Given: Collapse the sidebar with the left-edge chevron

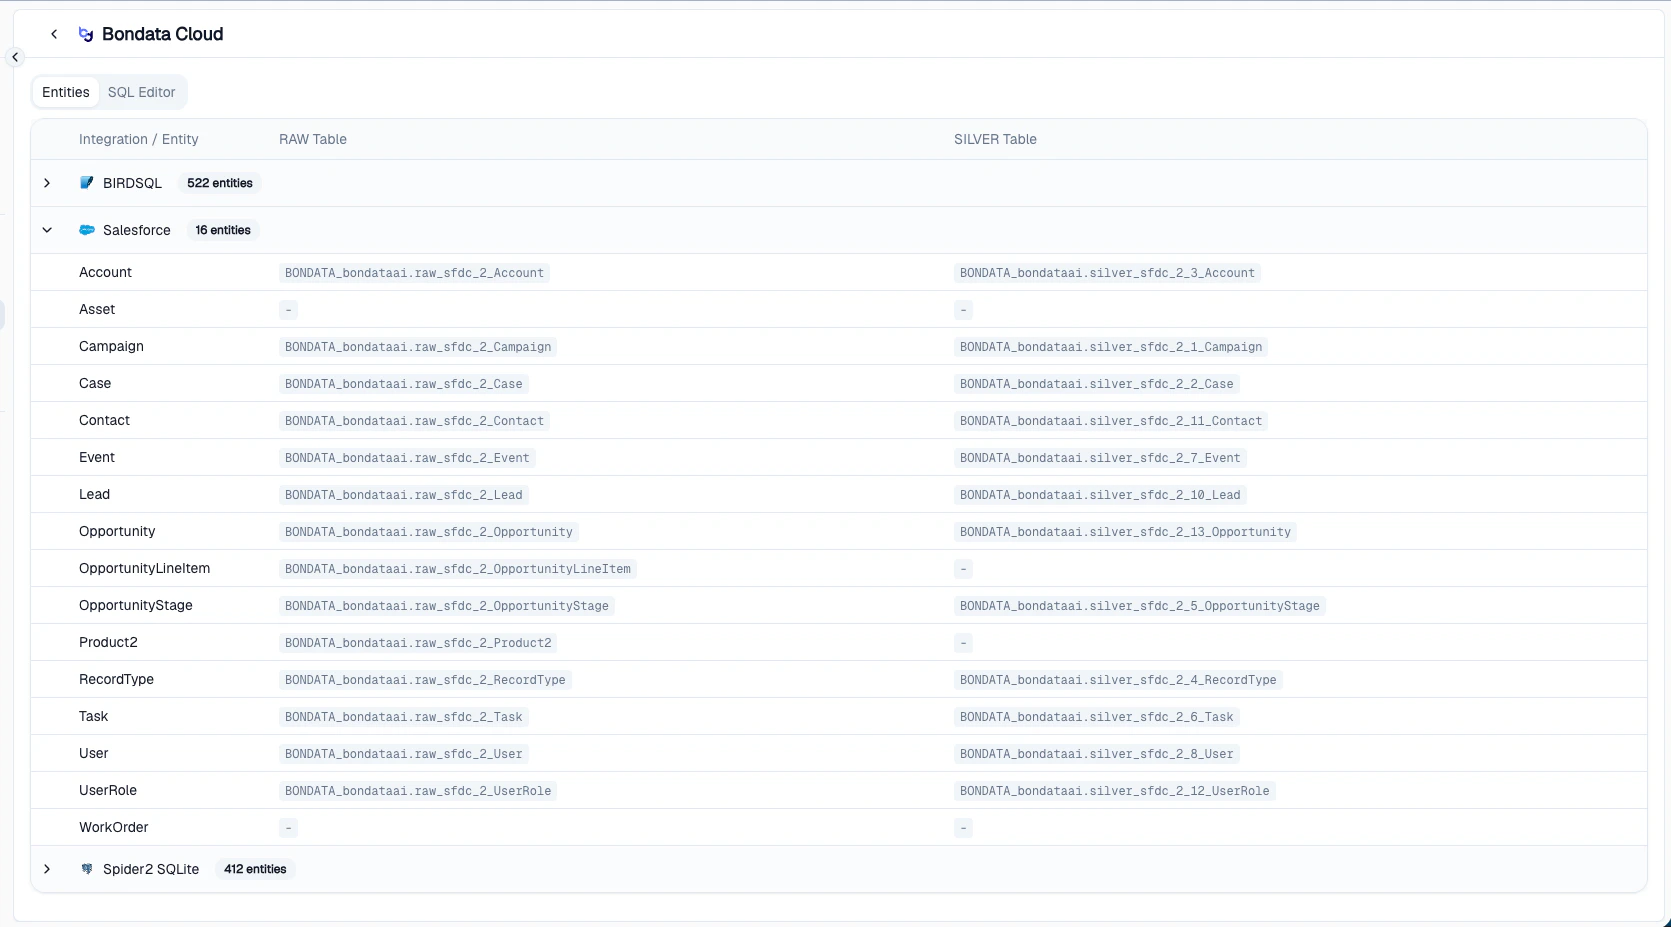Looking at the screenshot, I should pos(15,57).
